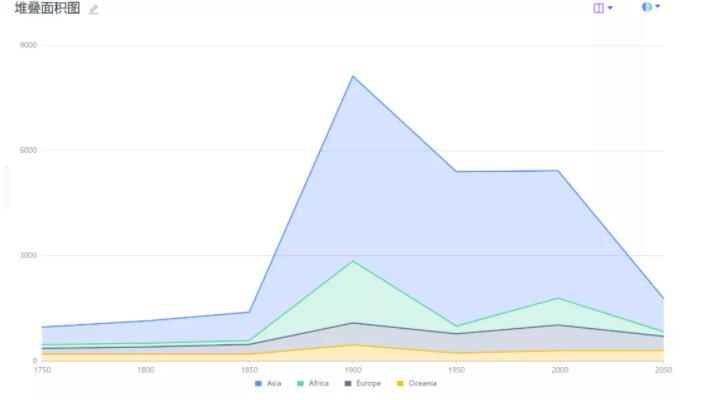This screenshot has width=710, height=400.
Task: Click the chart title 堆叠面积图
Action: [x=47, y=9]
